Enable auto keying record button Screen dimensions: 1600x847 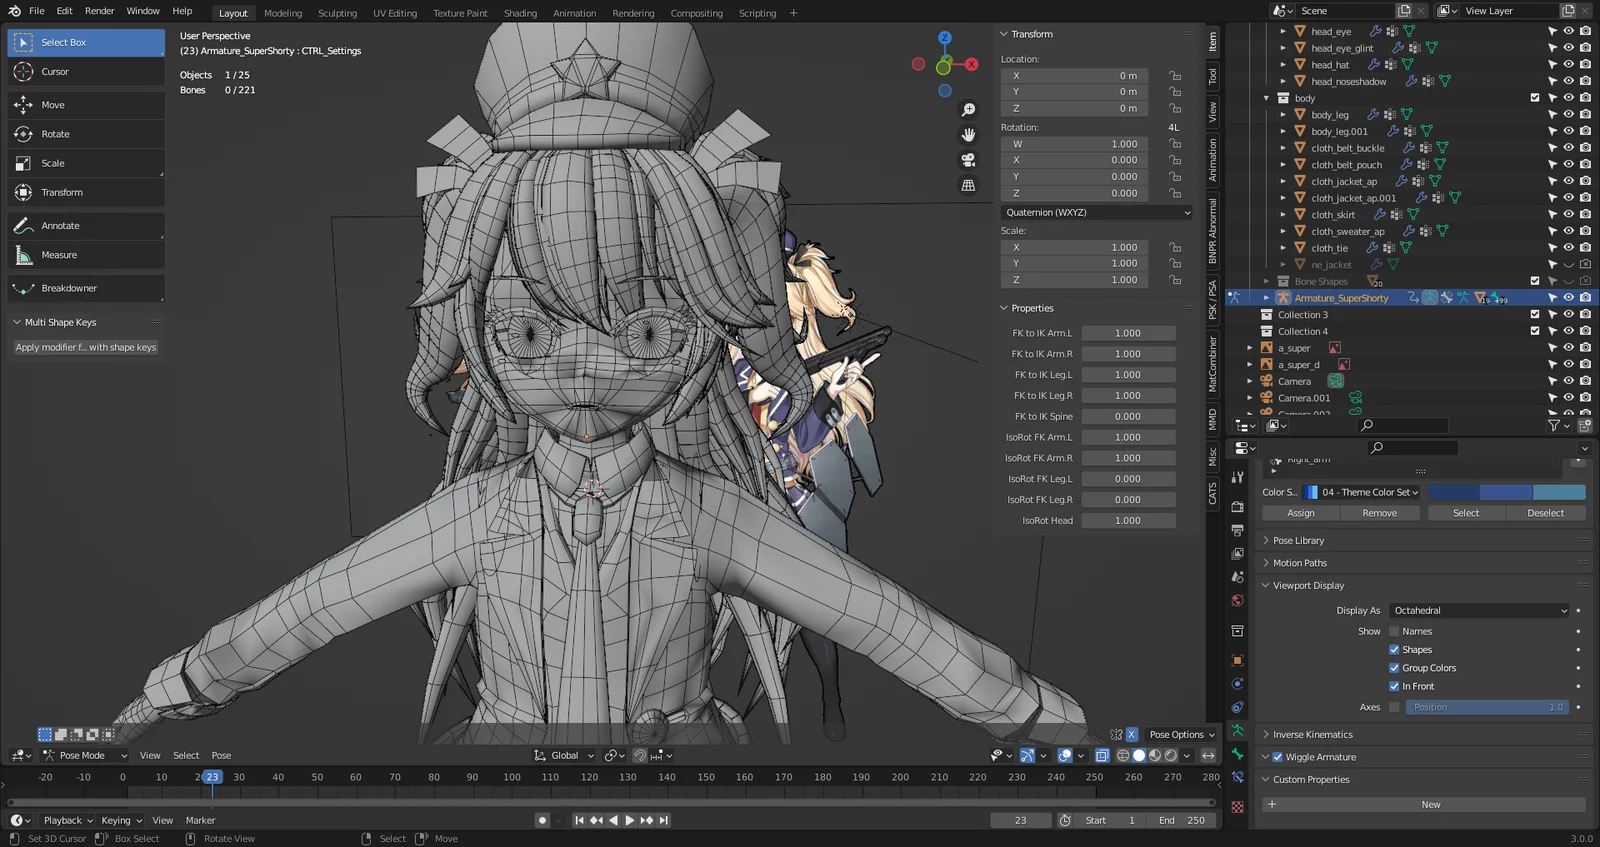tap(542, 820)
